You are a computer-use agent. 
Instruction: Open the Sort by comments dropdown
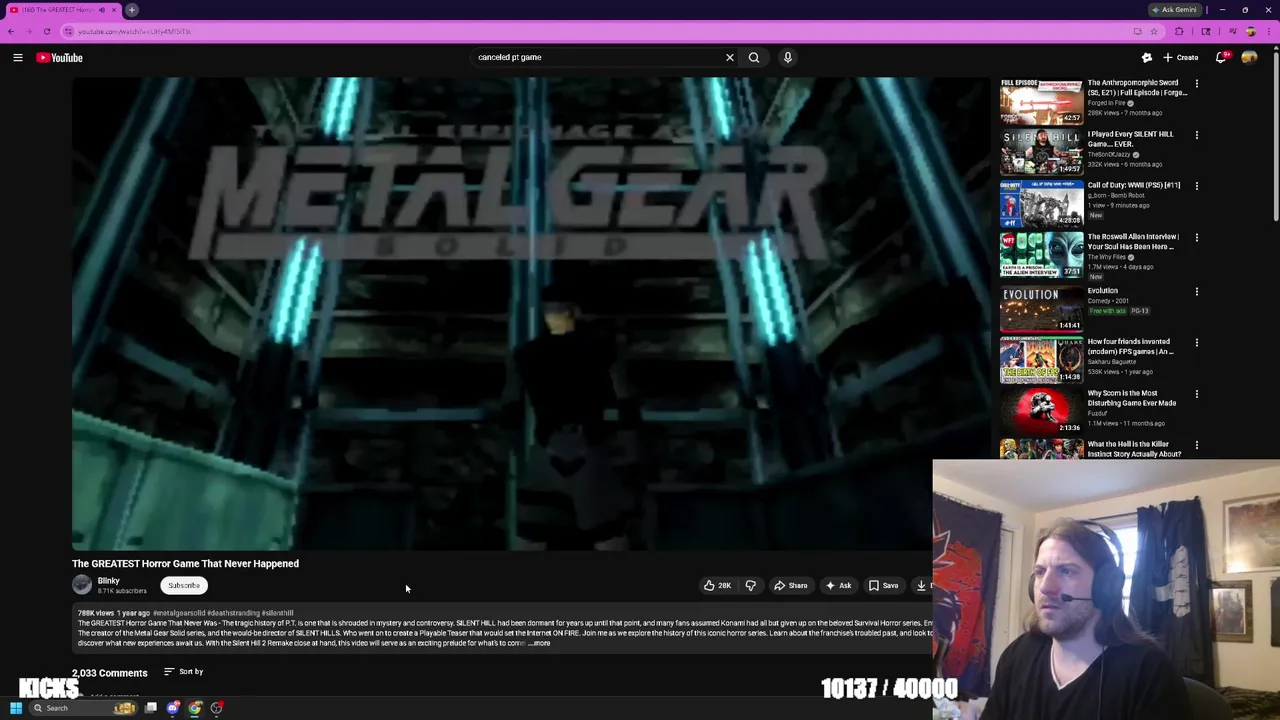click(184, 672)
